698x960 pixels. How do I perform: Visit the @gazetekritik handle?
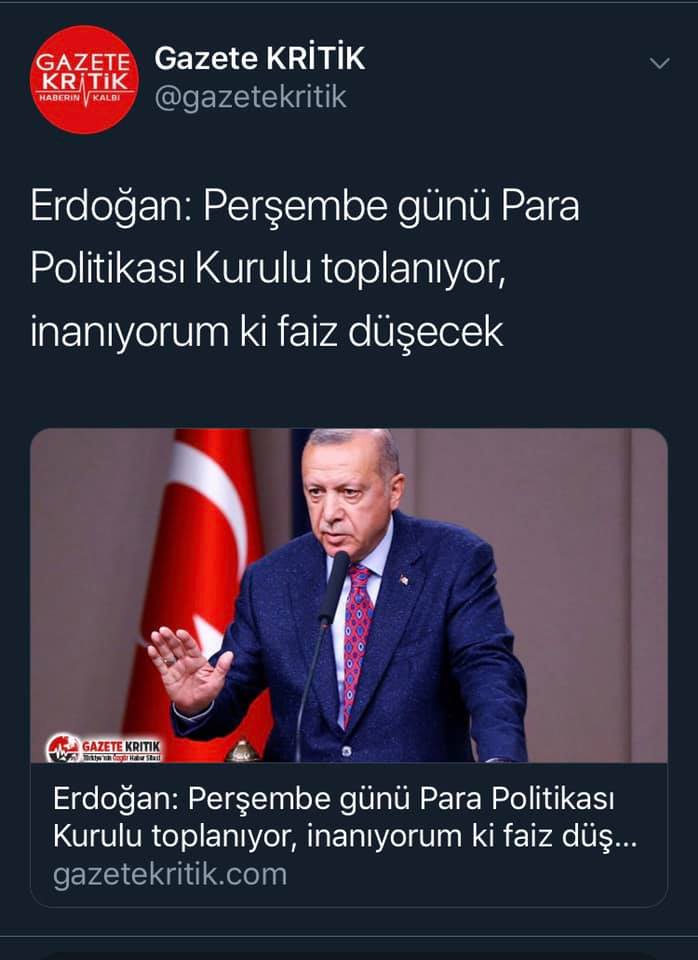pyautogui.click(x=250, y=98)
